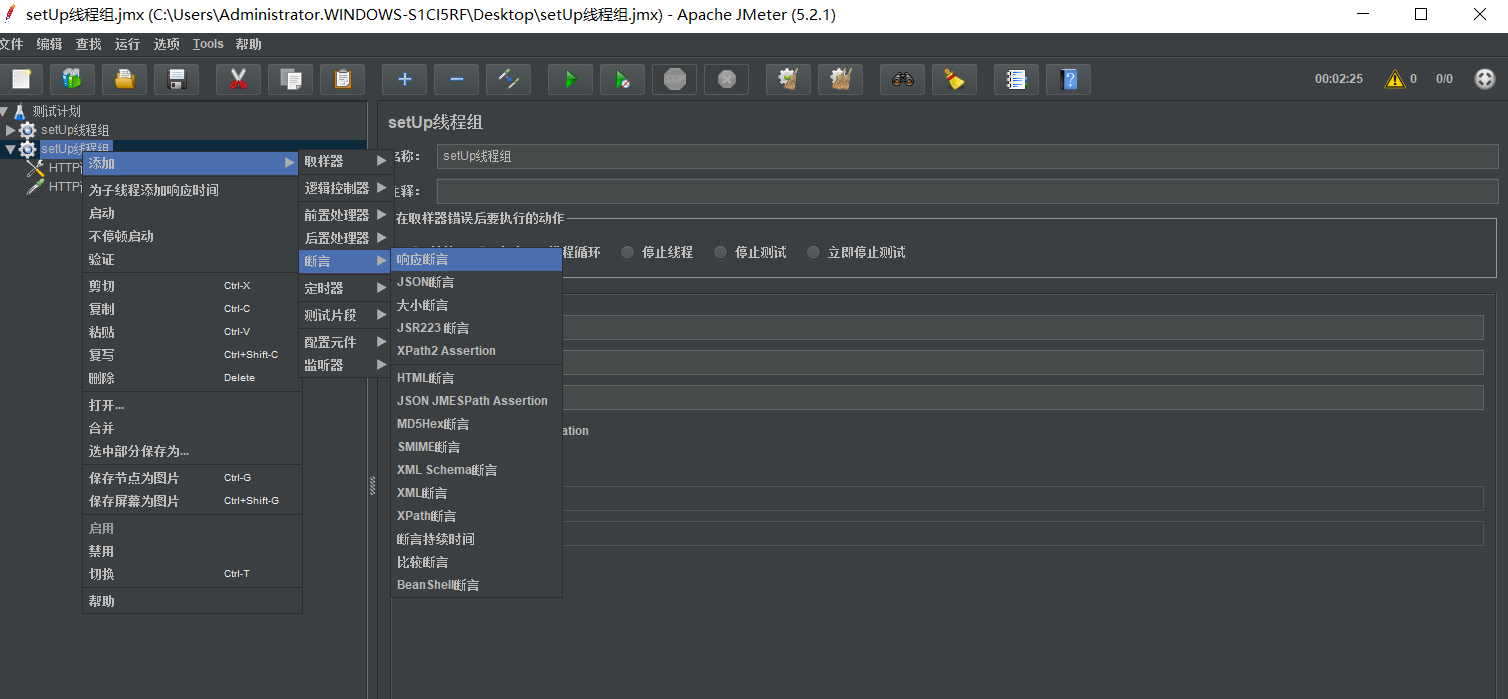This screenshot has width=1508, height=699.
Task: Open the 测试片段 submenu
Action: point(346,315)
